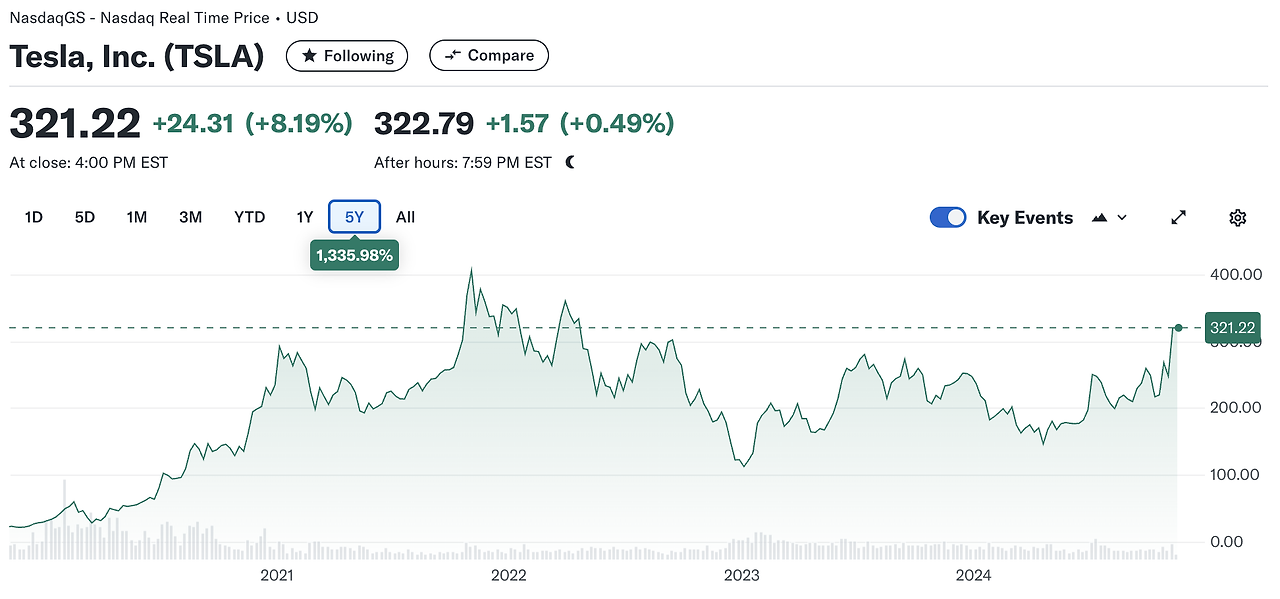Click the +24.31 (+8.19%) change text

tap(253, 124)
